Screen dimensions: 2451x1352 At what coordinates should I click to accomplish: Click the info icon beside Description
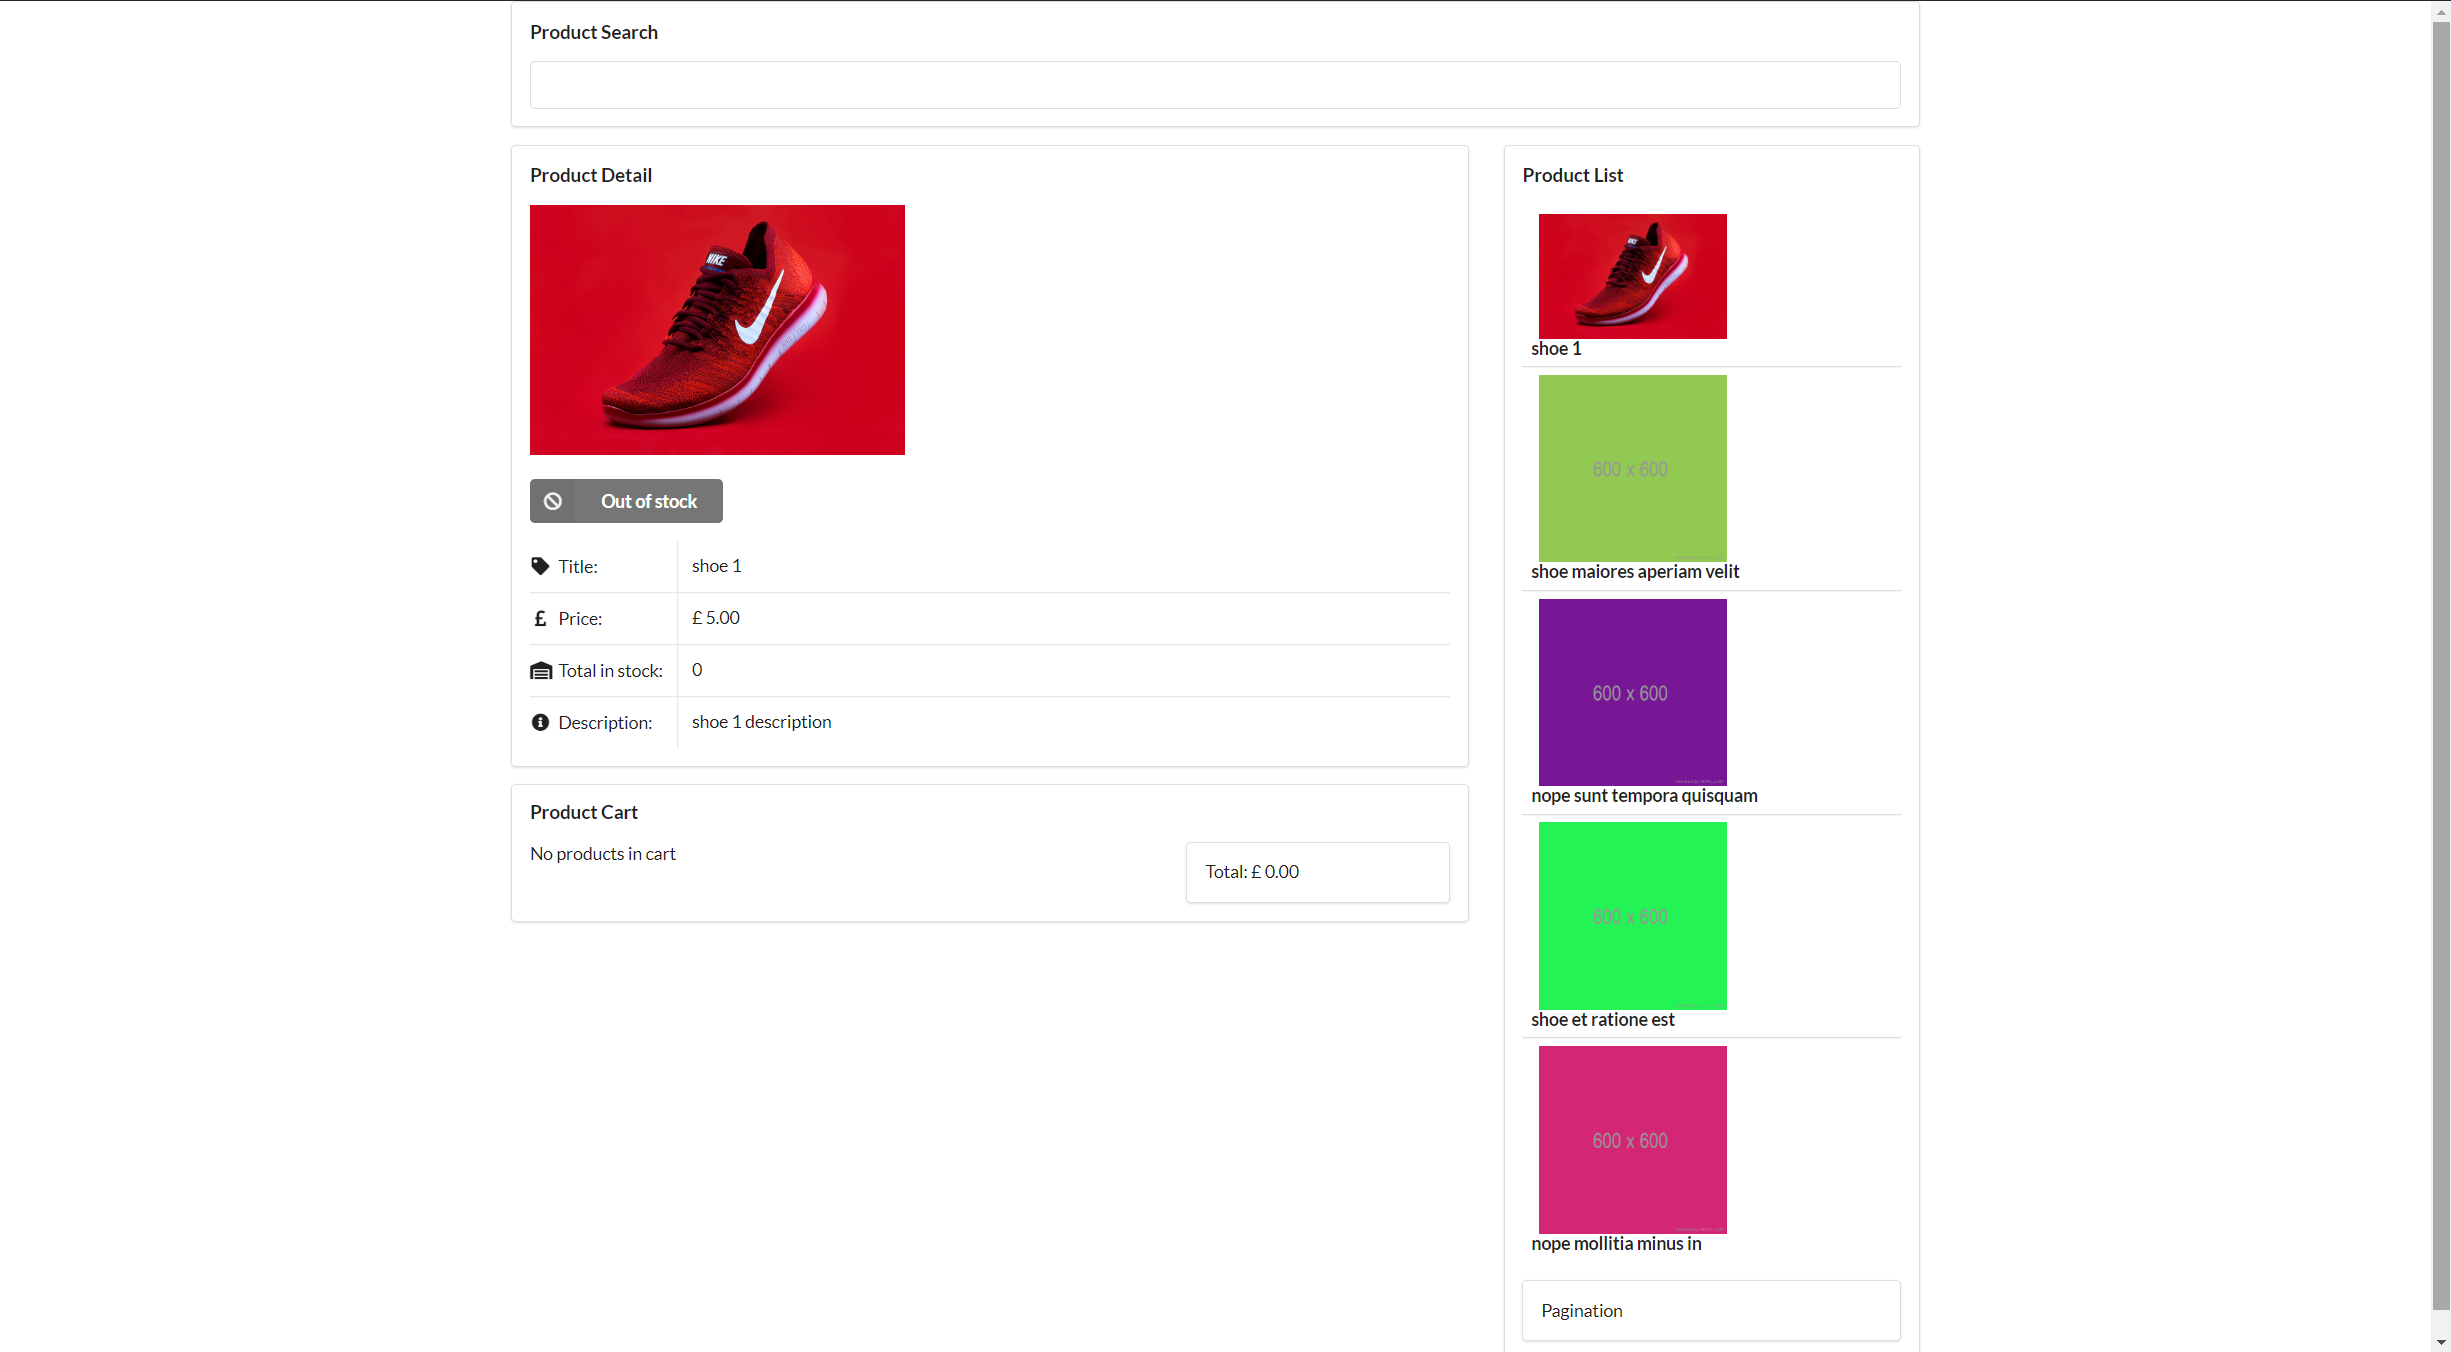[540, 722]
